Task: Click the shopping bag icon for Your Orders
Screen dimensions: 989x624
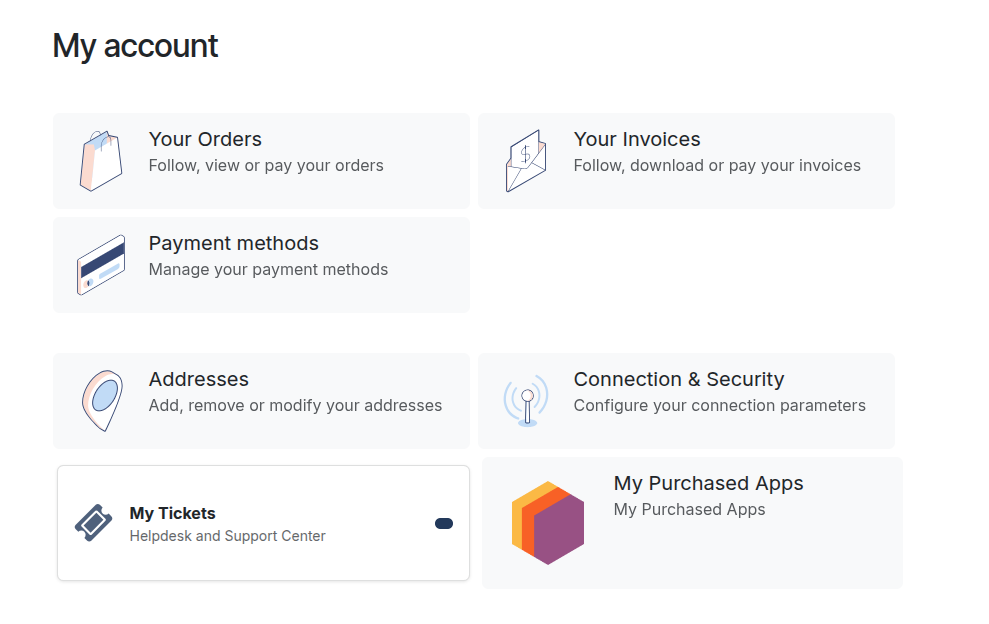Action: 100,158
